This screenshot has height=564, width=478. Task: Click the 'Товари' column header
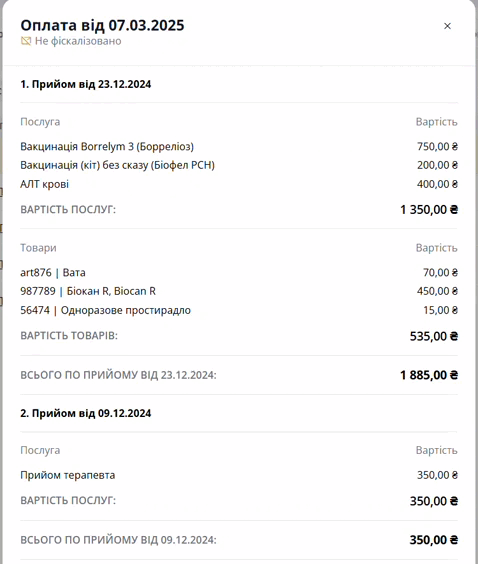click(38, 248)
